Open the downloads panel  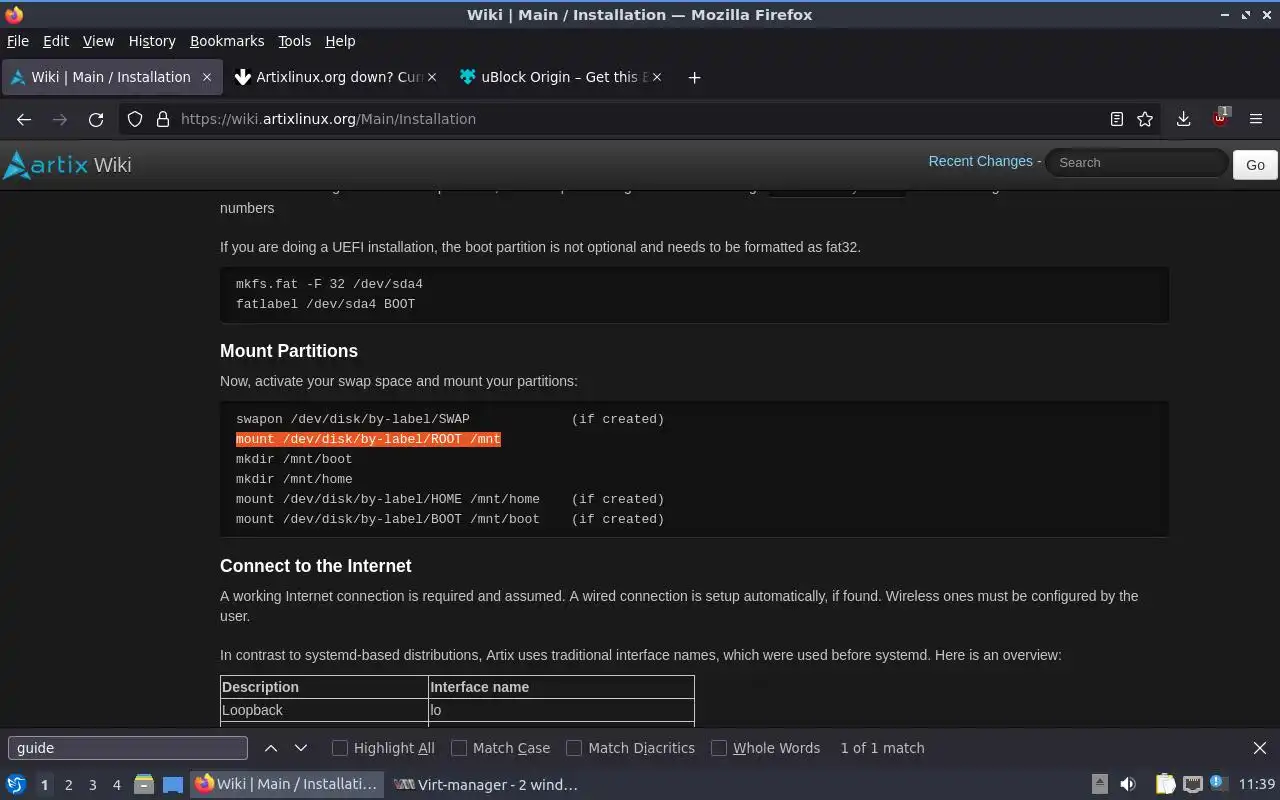(1183, 119)
